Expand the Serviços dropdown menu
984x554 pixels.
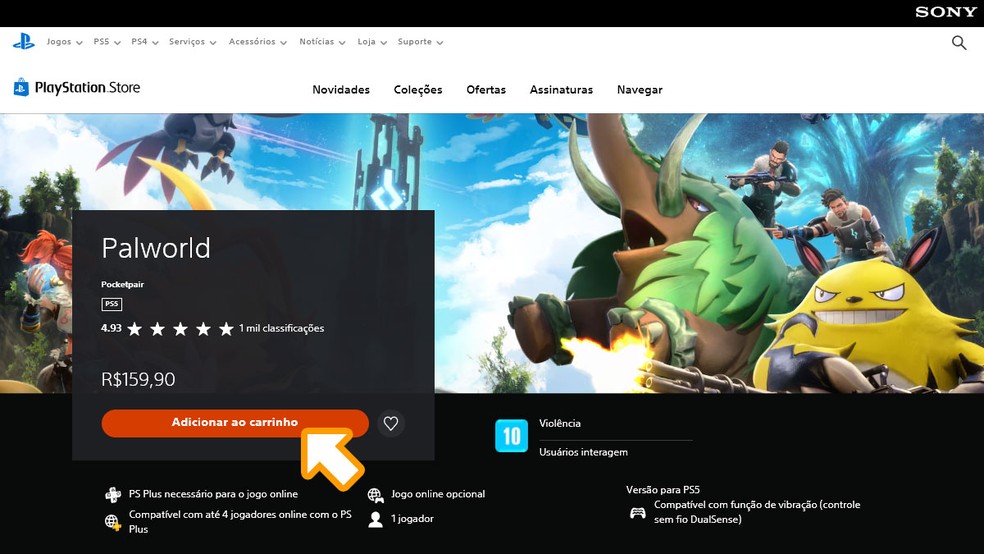193,41
